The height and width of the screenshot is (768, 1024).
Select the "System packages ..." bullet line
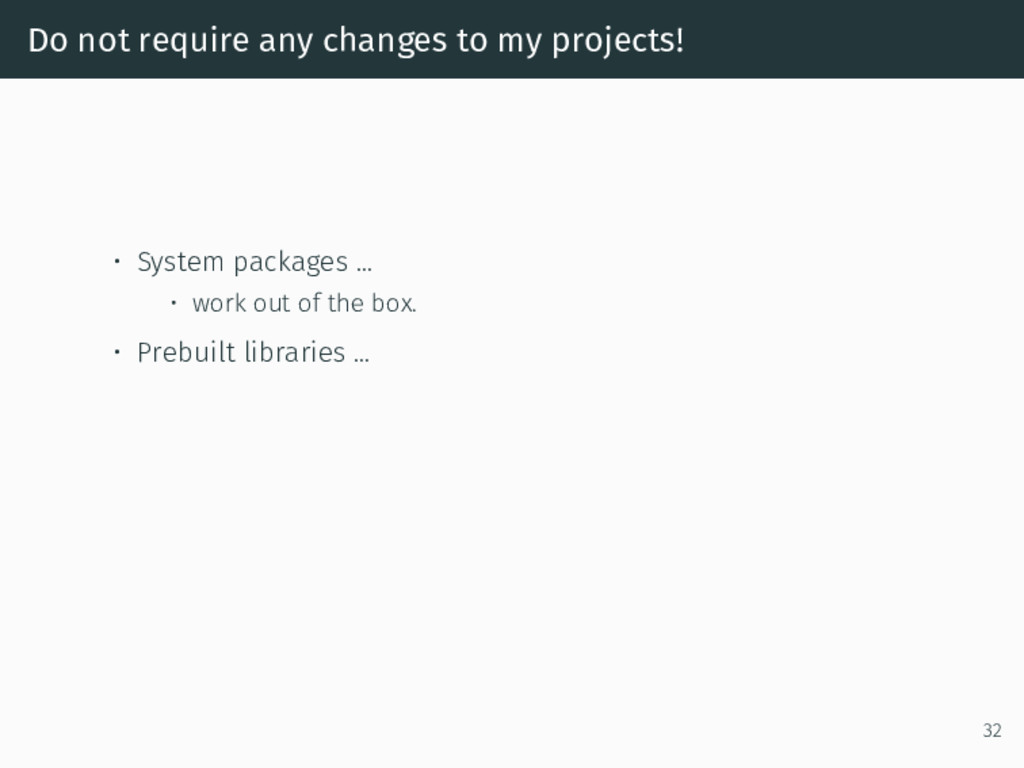pos(254,263)
